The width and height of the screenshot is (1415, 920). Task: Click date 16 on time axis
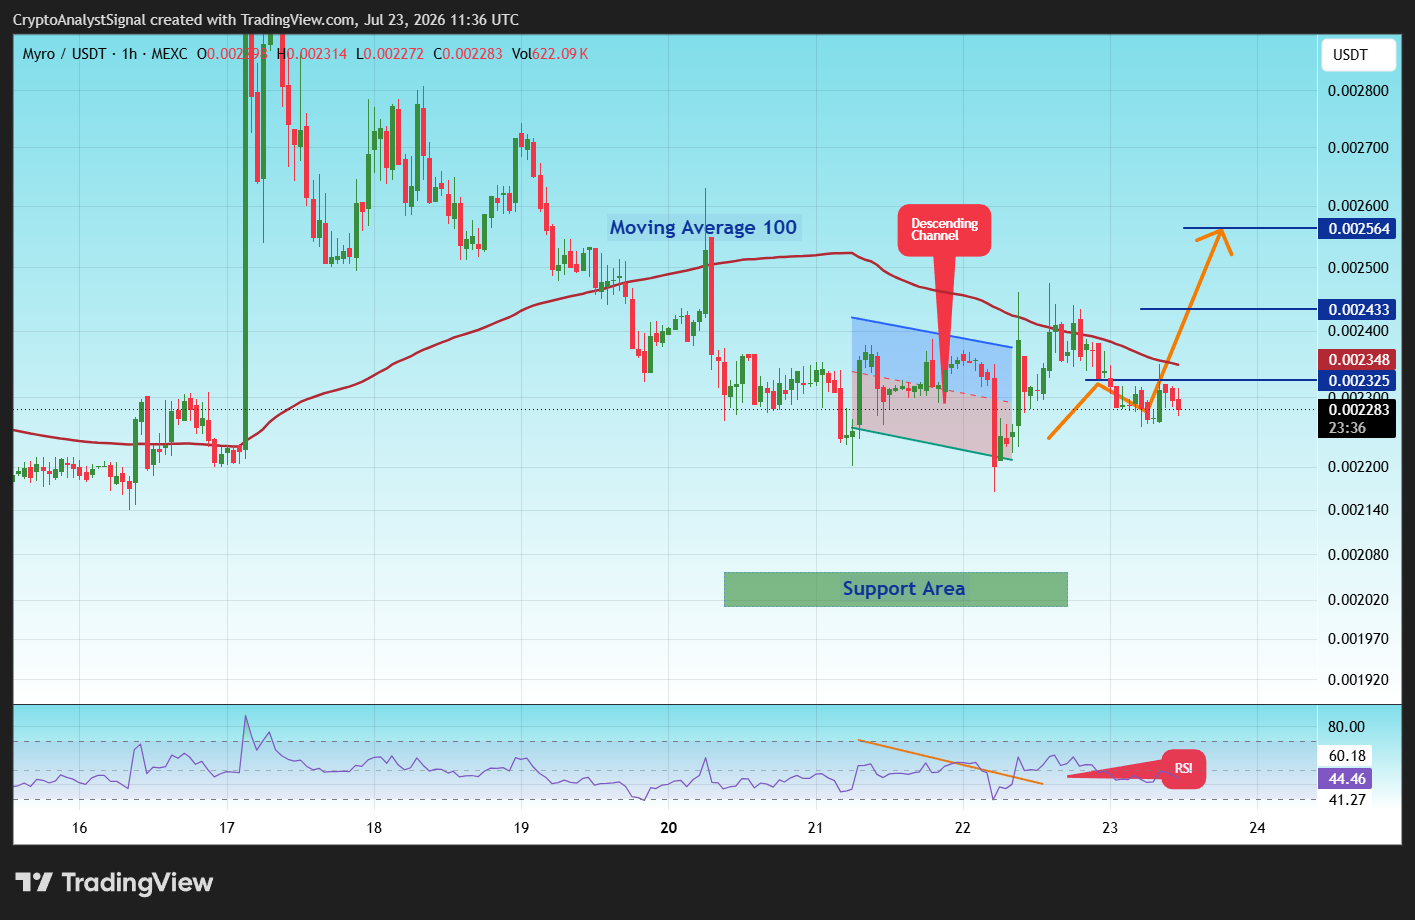[80, 828]
